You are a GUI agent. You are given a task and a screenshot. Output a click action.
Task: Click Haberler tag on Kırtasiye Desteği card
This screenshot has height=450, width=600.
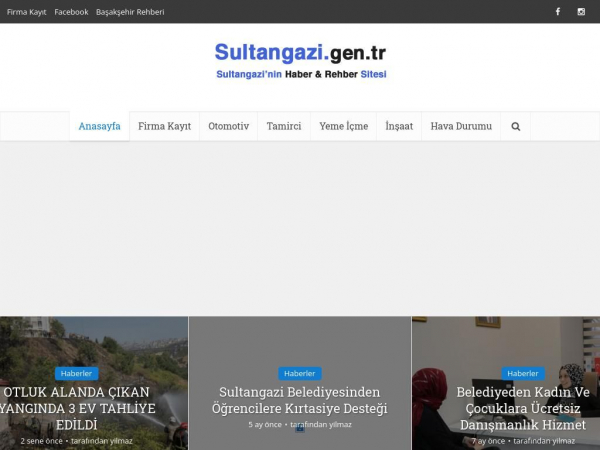coord(300,373)
